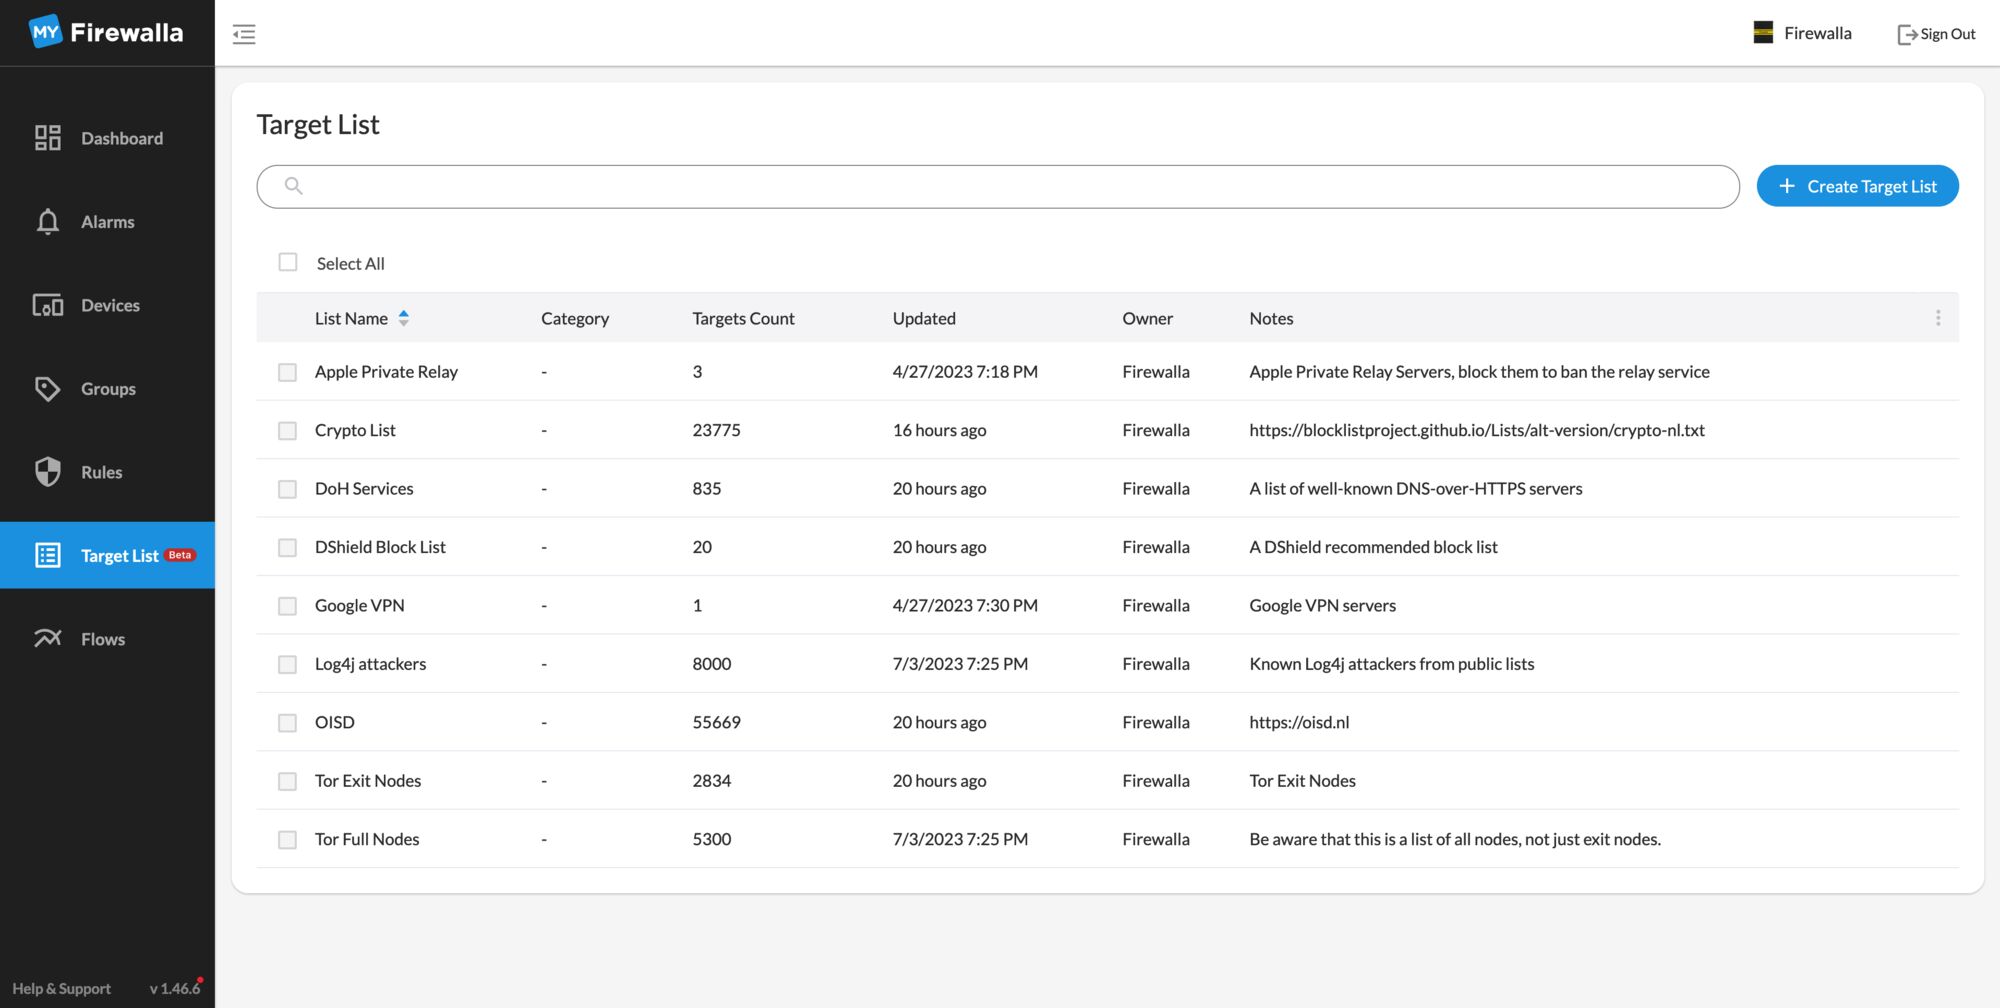Open the Google VPN list
The width and height of the screenshot is (2000, 1008).
pos(359,606)
